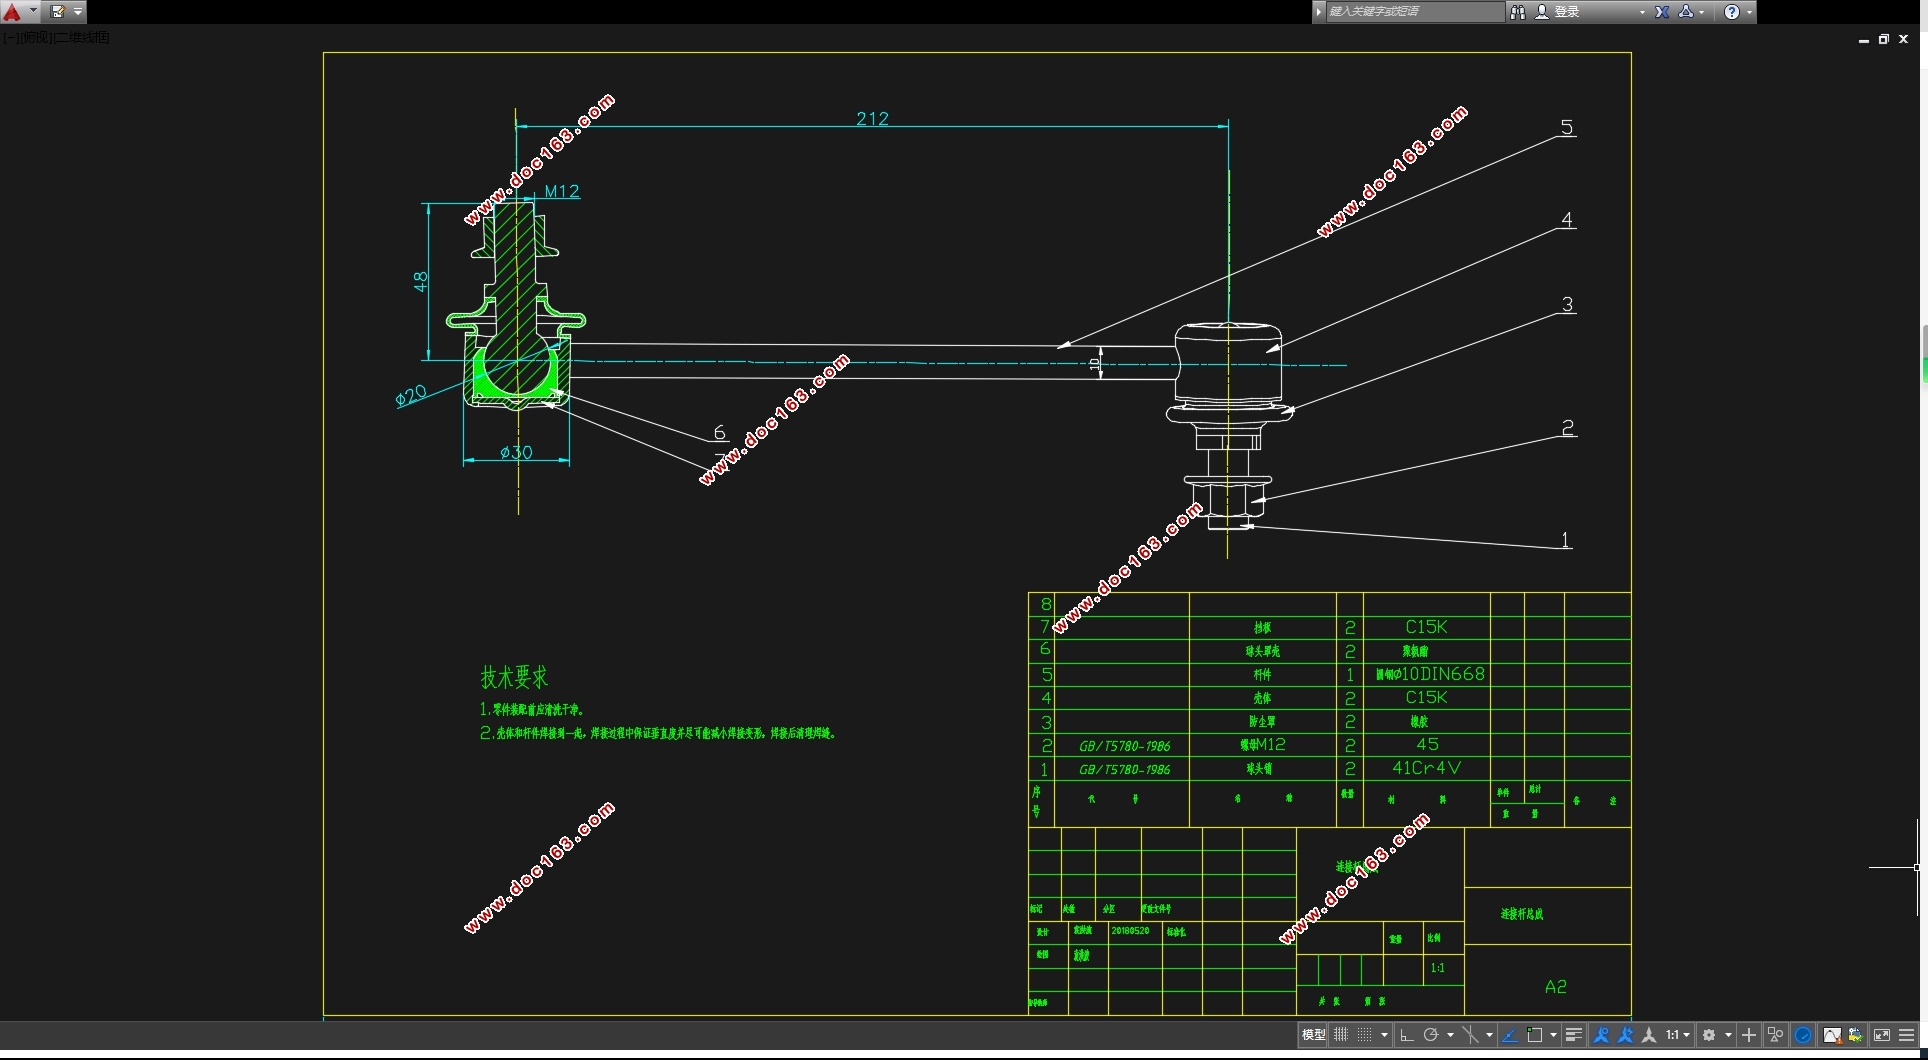
Task: Toggle 2D object snap square icon
Action: [x=1534, y=1035]
